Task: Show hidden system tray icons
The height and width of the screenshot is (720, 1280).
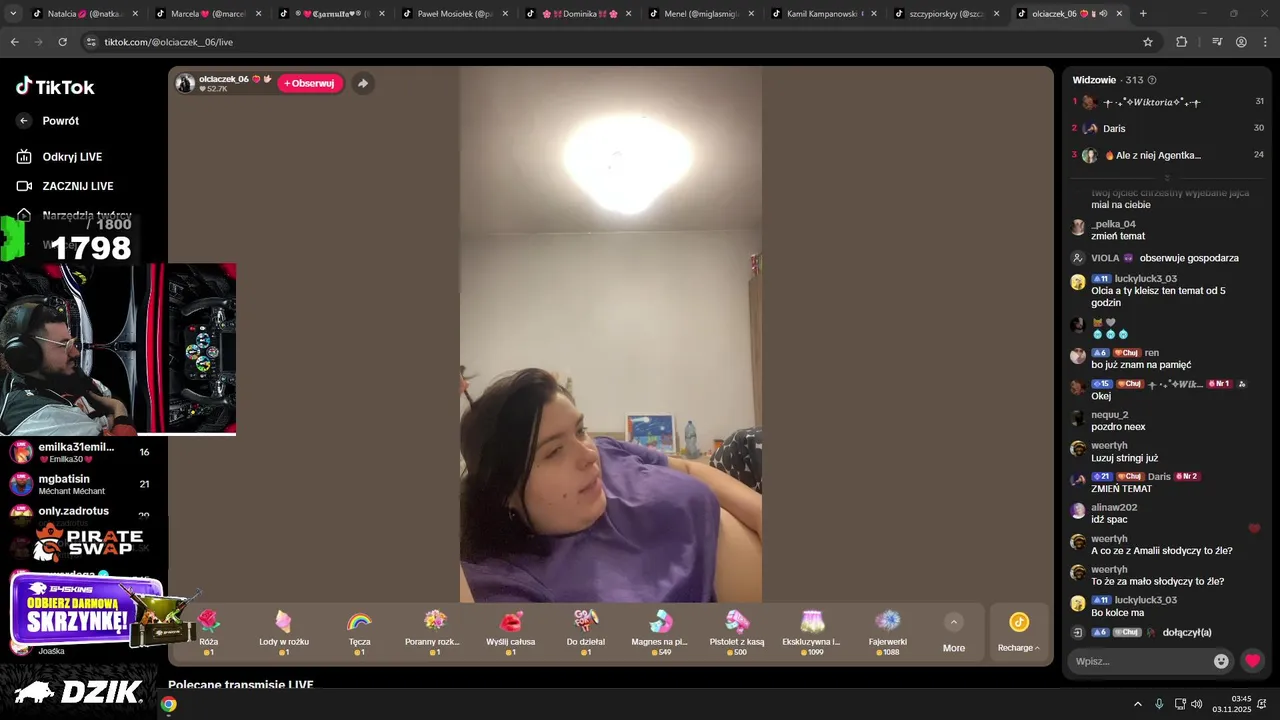Action: [1137, 704]
